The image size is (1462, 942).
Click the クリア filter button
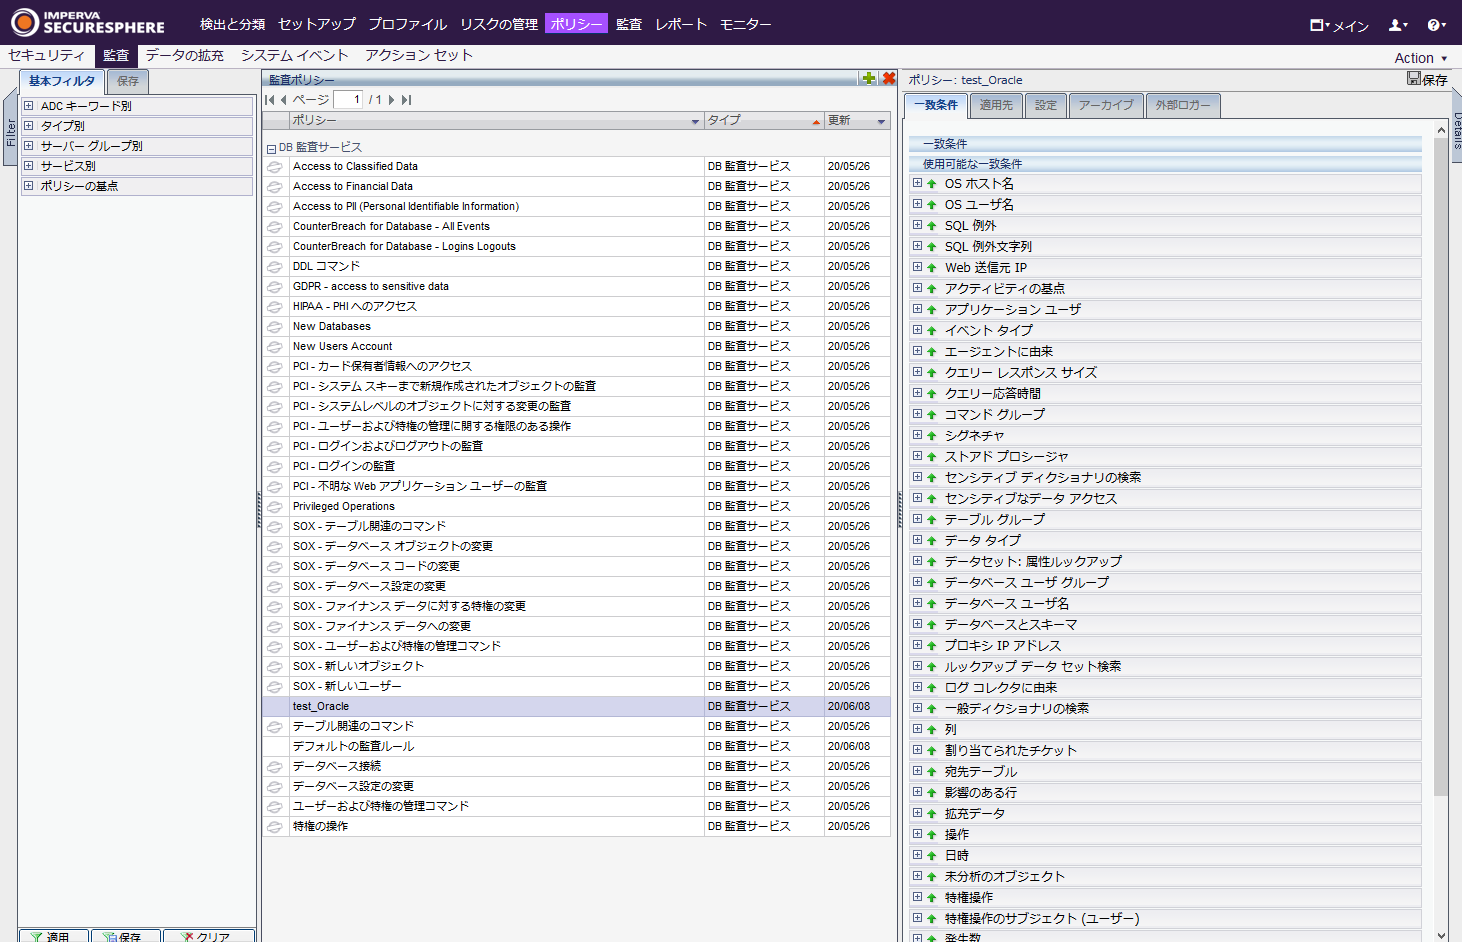click(209, 936)
